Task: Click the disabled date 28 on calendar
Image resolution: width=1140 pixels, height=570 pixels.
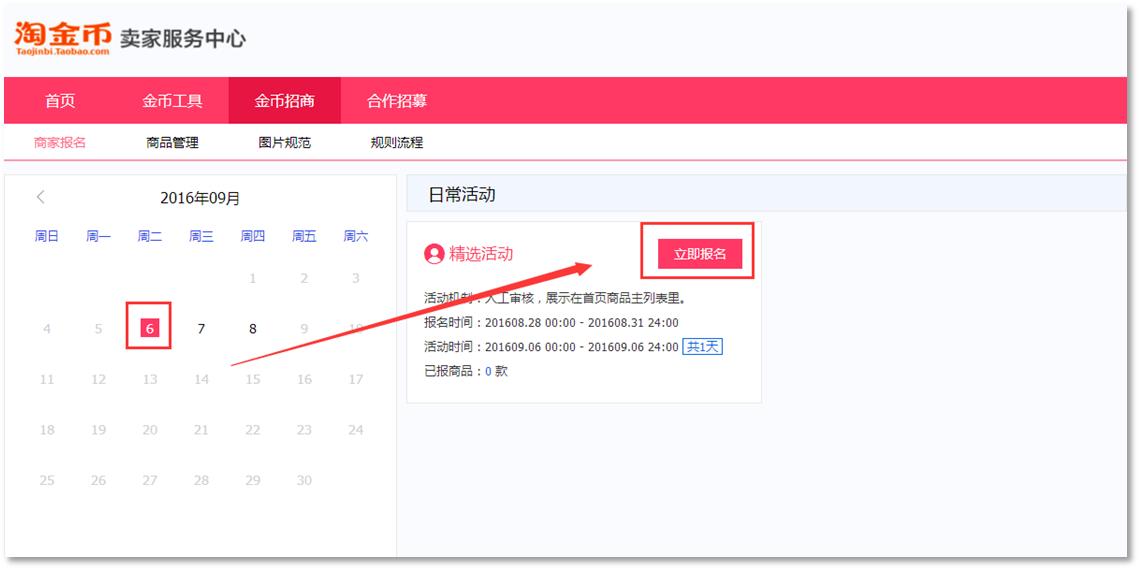Action: tap(201, 480)
